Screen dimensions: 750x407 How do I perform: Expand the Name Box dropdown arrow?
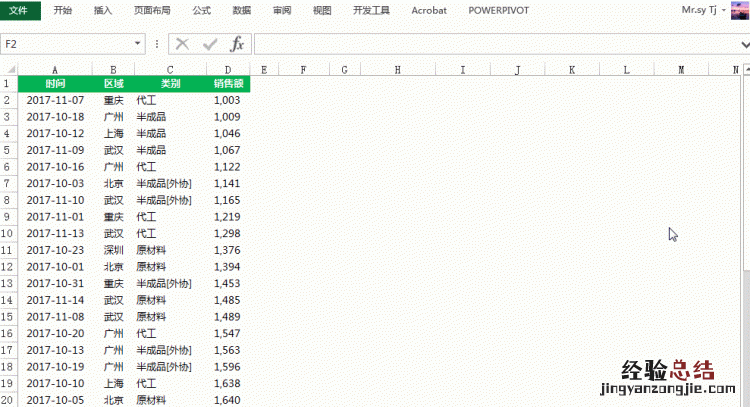pos(138,44)
